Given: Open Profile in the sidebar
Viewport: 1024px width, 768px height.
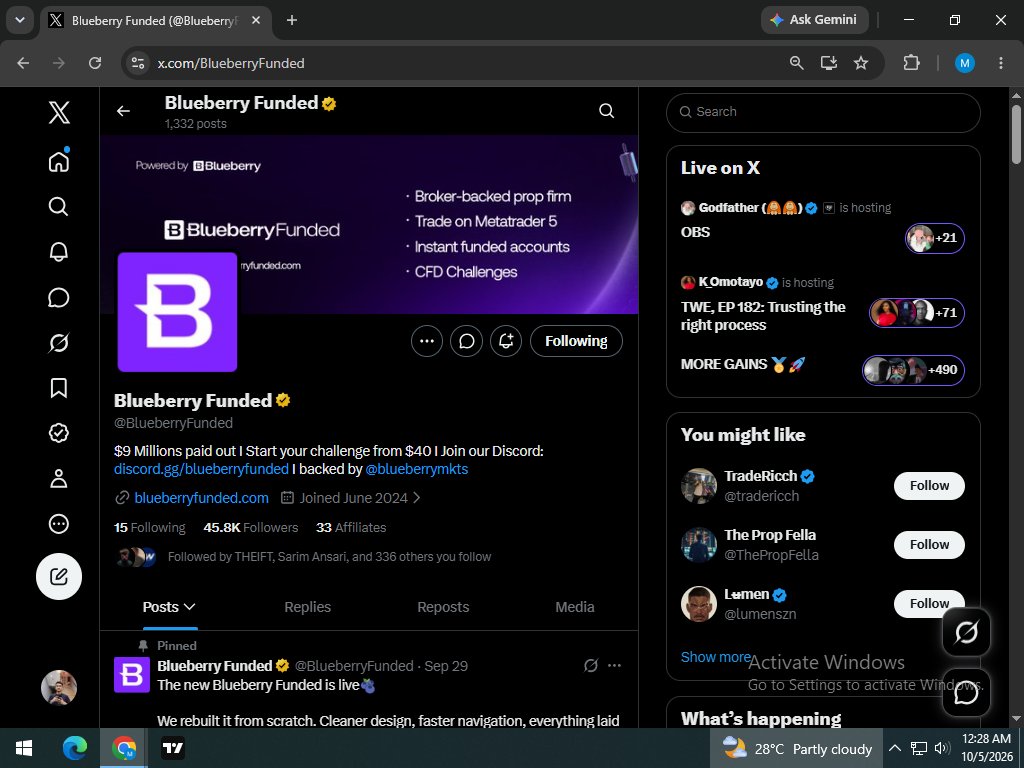Looking at the screenshot, I should (x=59, y=478).
